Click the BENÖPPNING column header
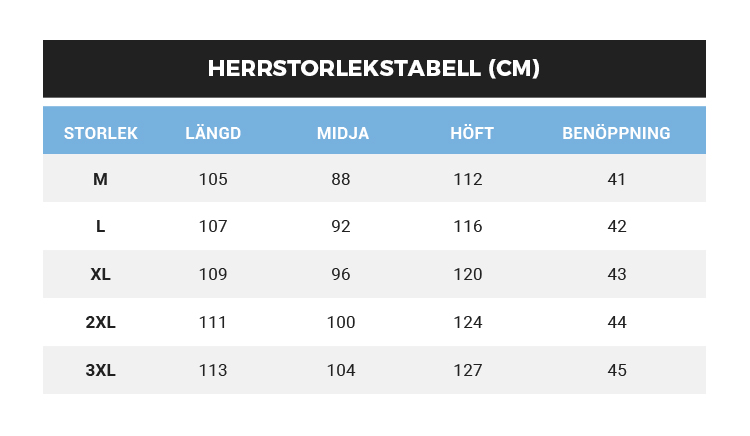Image resolution: width=750 pixels, height=436 pixels. (x=616, y=133)
